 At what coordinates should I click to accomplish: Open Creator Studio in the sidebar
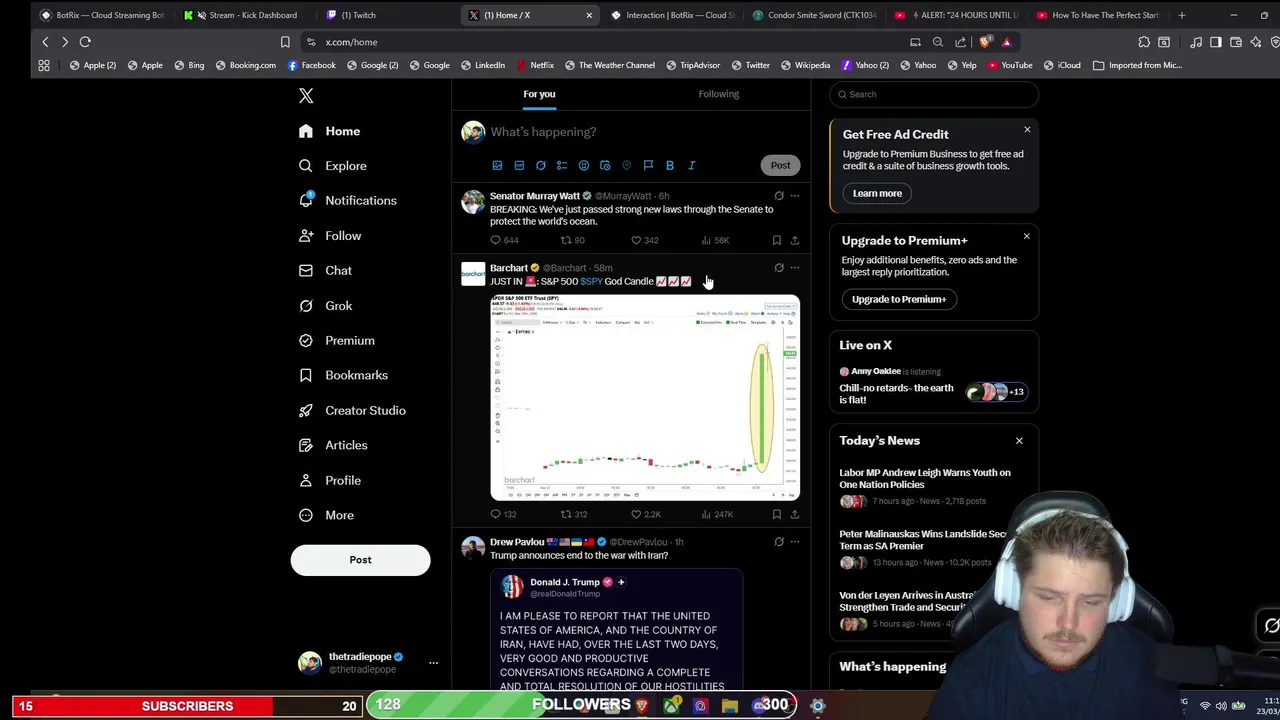(x=351, y=410)
